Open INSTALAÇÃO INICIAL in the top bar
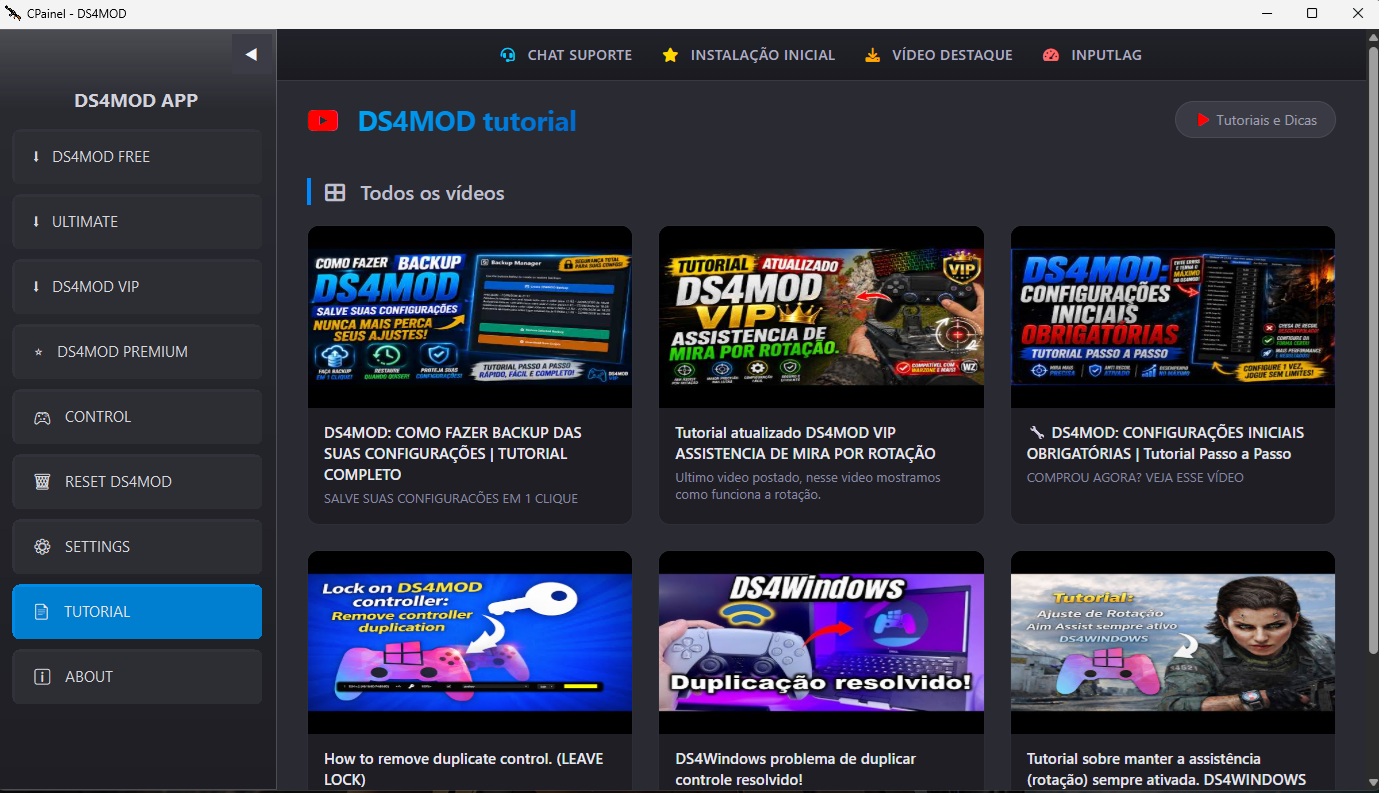Viewport: 1400px width, 793px height. [x=748, y=55]
